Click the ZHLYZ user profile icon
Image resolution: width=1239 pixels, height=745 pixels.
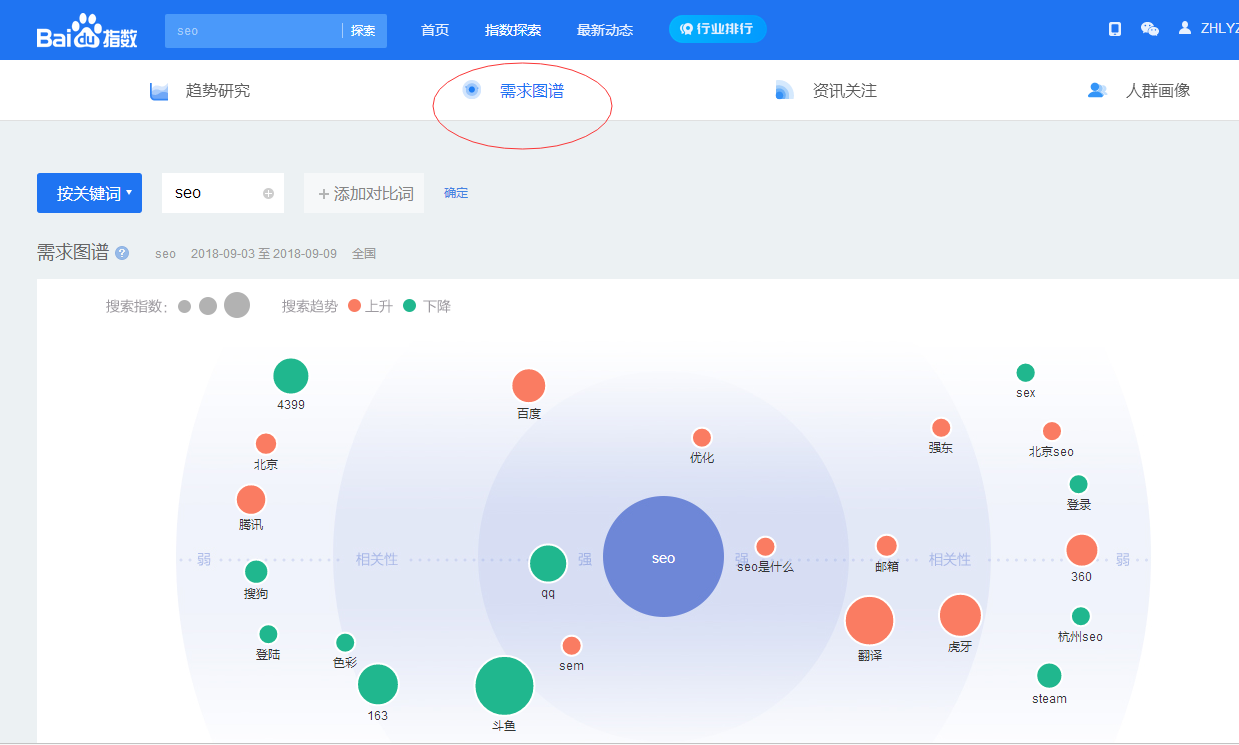(1185, 27)
